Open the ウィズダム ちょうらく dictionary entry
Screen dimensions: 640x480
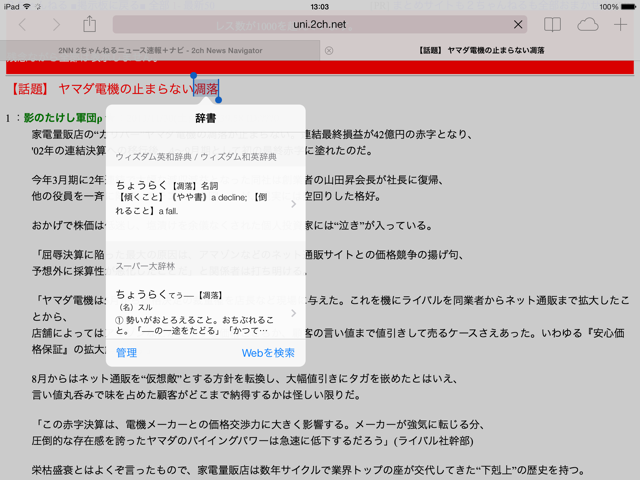coord(205,203)
